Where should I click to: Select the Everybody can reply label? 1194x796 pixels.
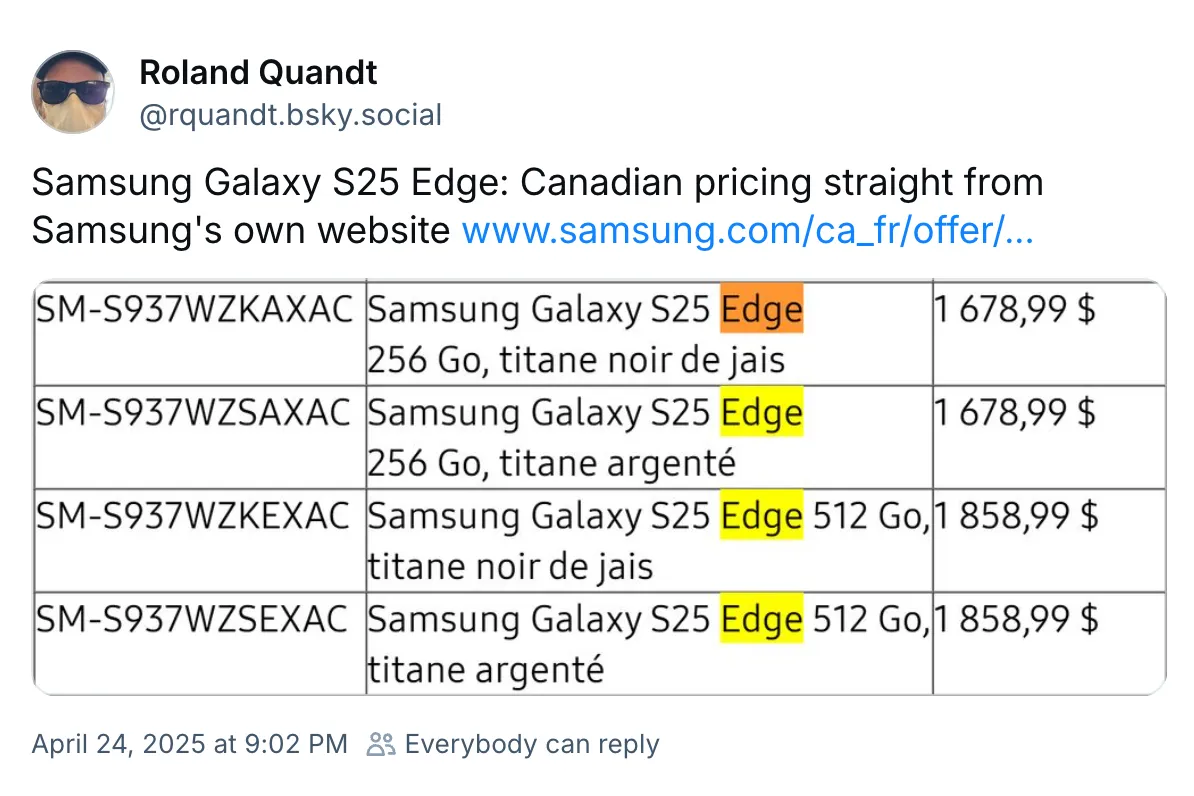(x=531, y=744)
